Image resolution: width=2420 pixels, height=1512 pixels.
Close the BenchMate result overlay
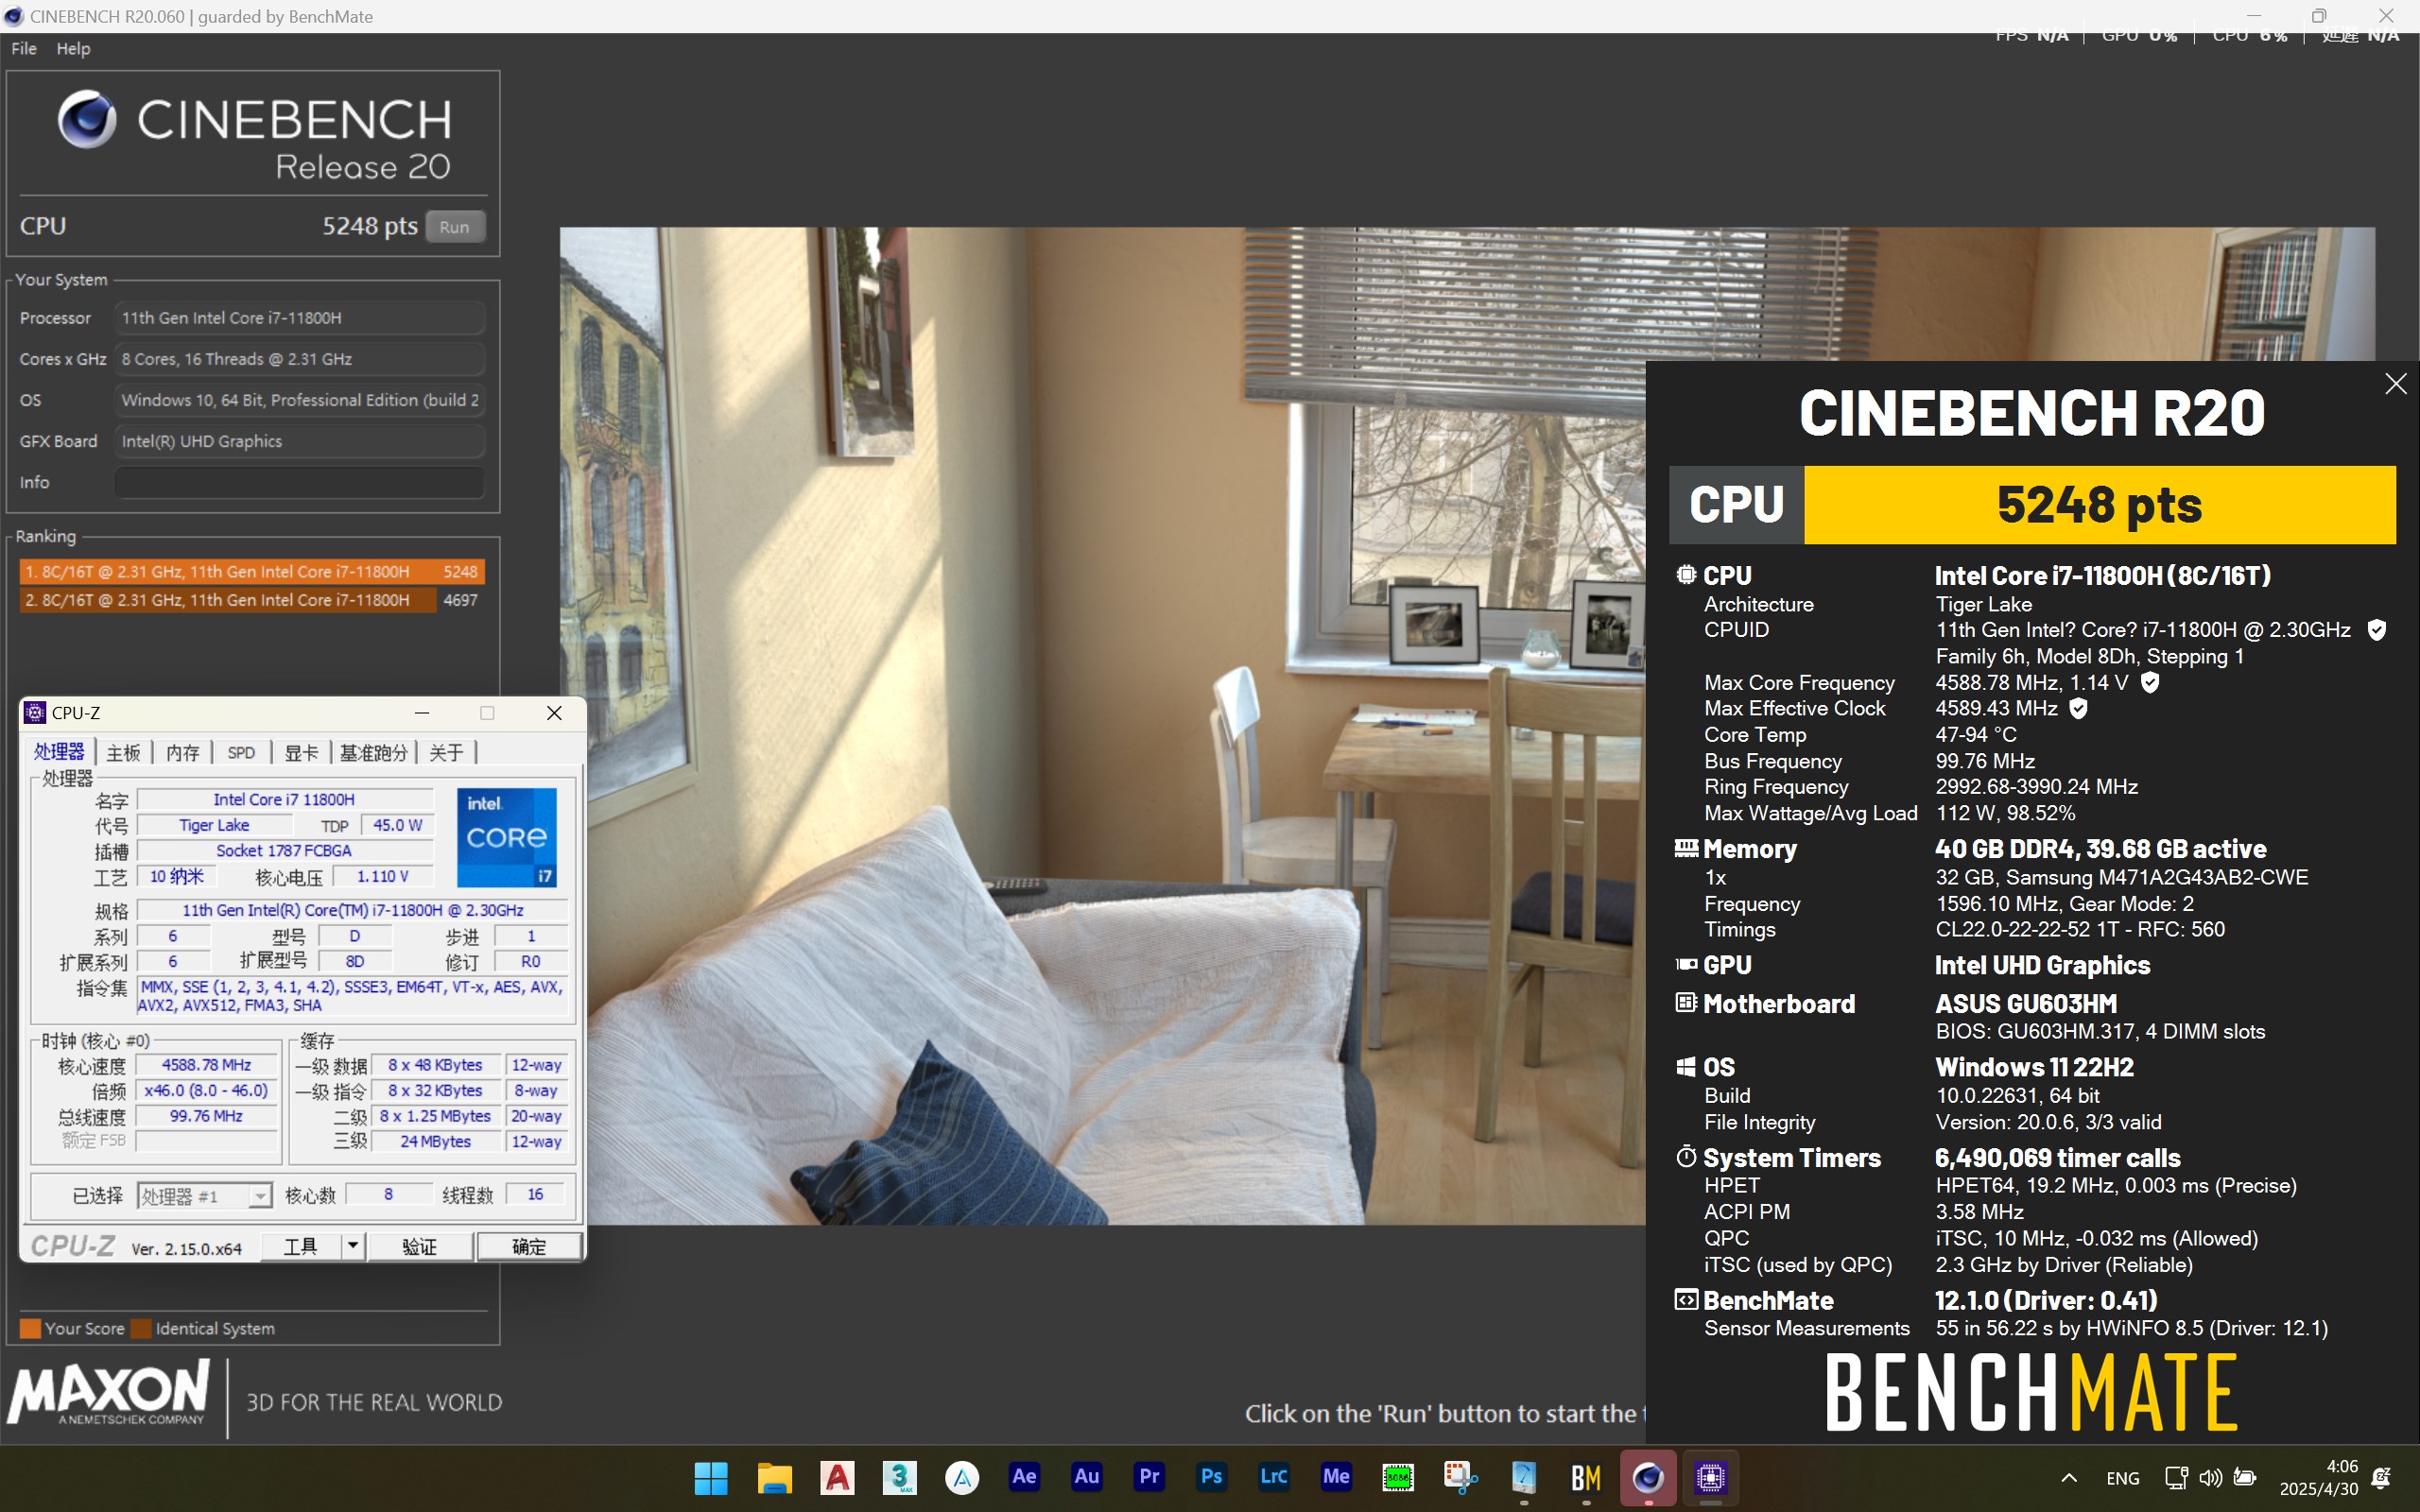[x=2395, y=384]
